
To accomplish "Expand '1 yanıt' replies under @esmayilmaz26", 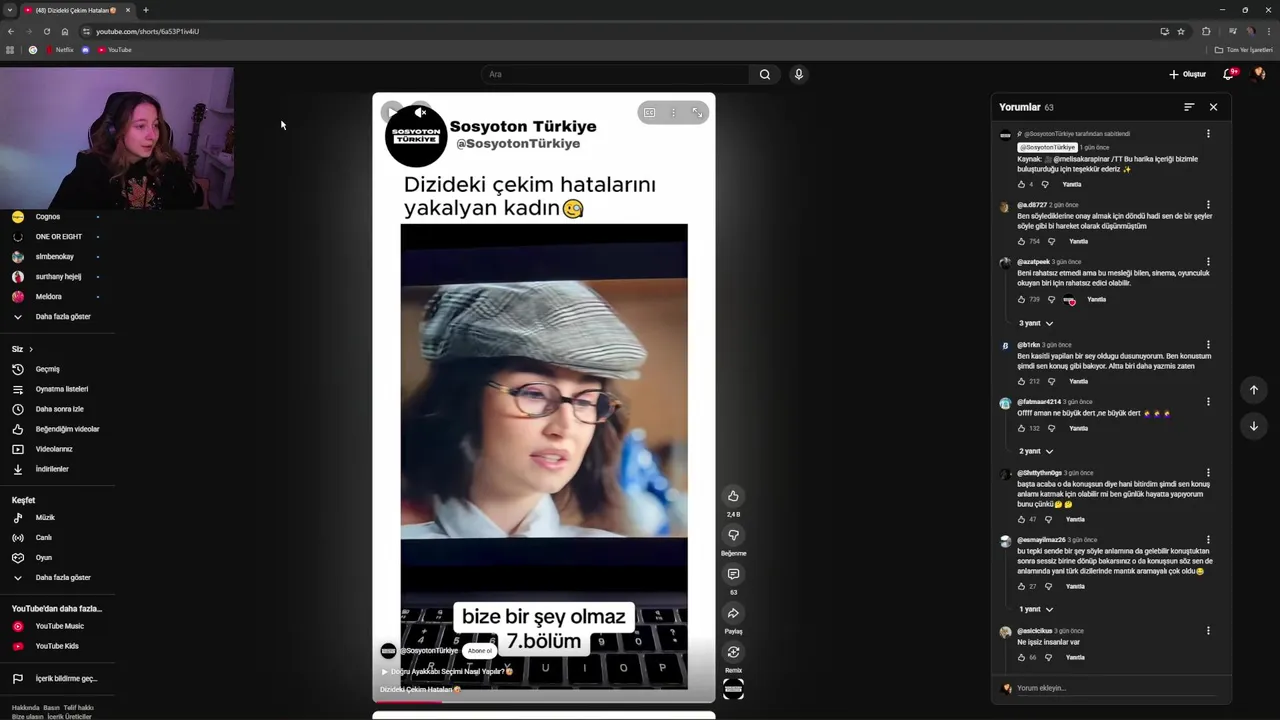I will [1036, 609].
